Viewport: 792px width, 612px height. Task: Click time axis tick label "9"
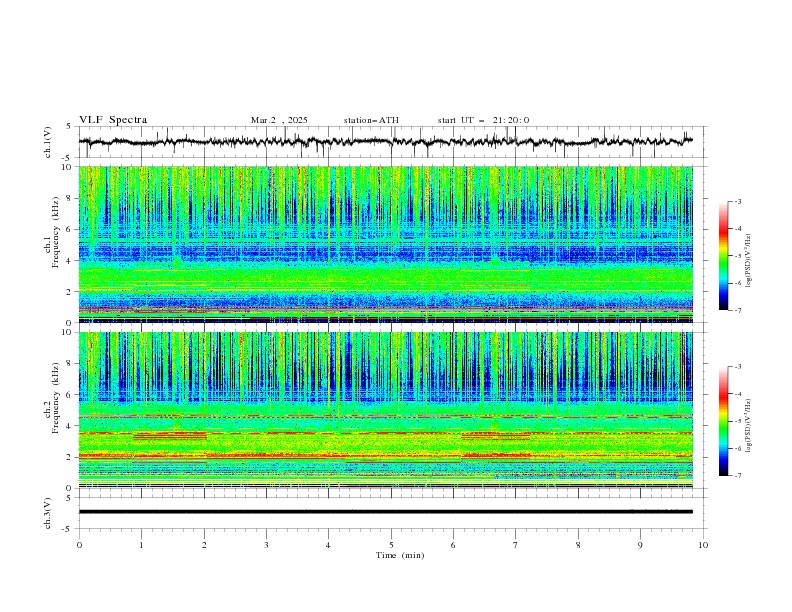pos(640,545)
